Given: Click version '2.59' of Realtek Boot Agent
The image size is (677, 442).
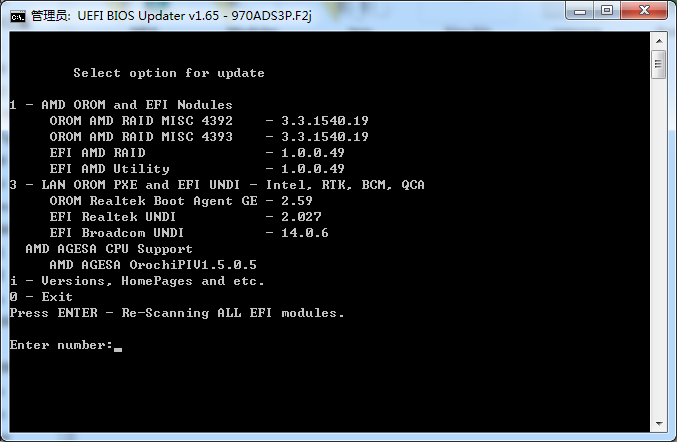Looking at the screenshot, I should pyautogui.click(x=297, y=201).
